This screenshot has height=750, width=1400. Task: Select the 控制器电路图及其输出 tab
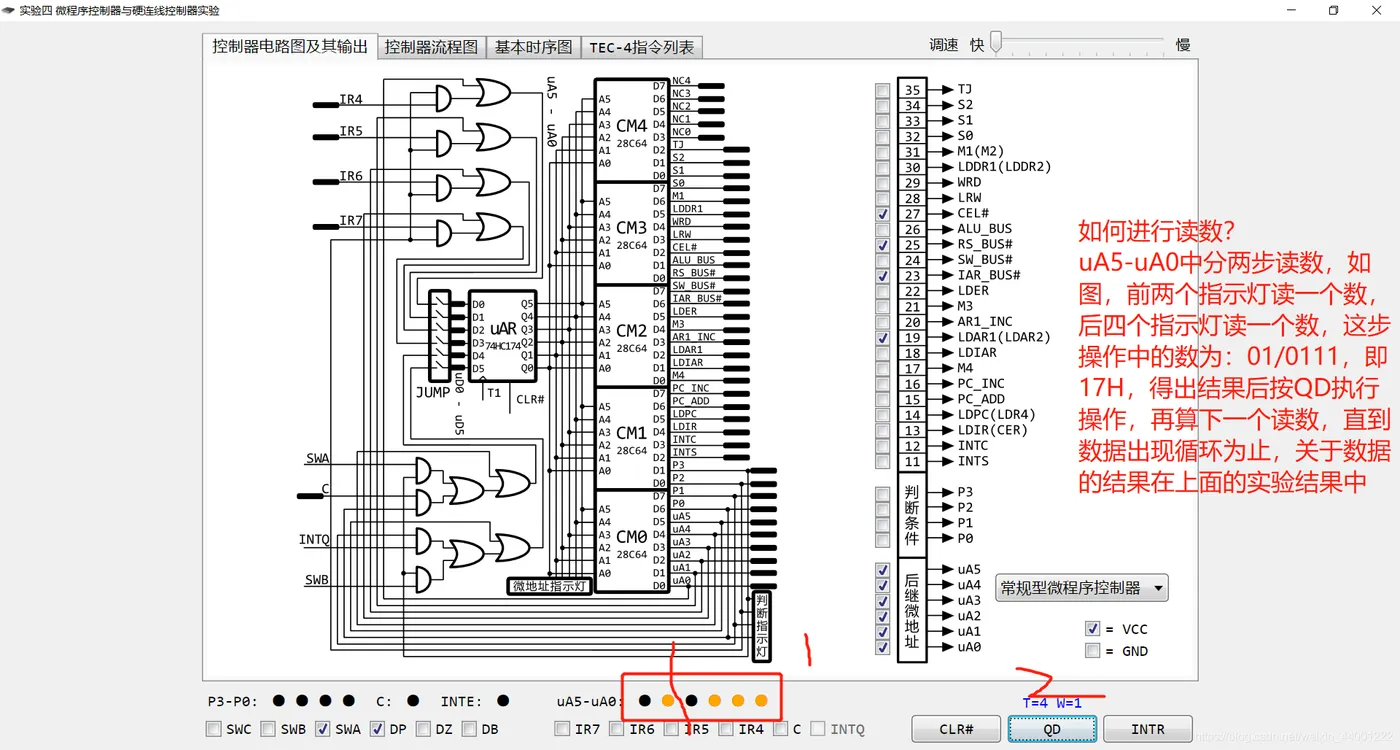point(290,46)
